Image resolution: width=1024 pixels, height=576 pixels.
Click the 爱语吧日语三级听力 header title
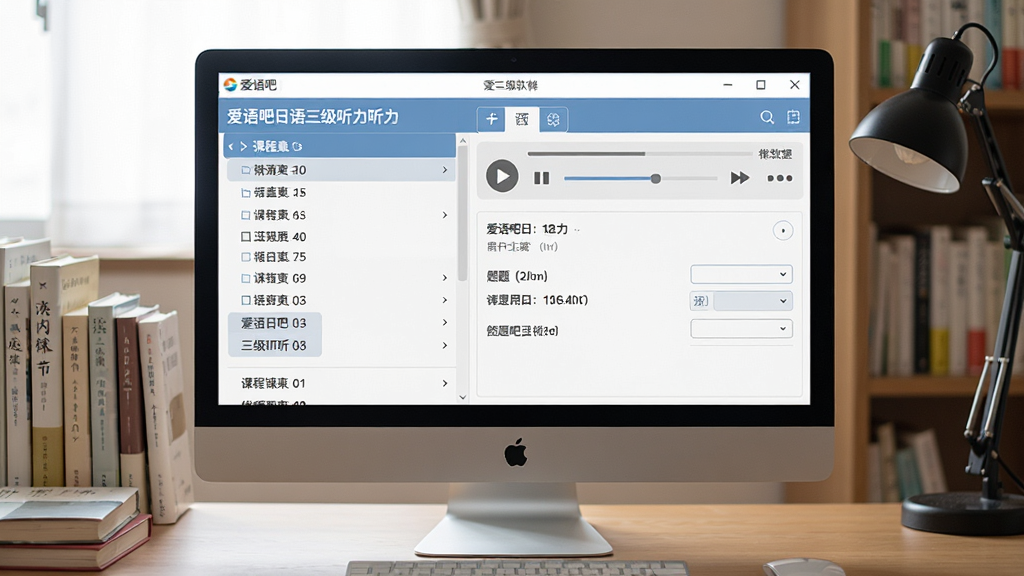(x=312, y=117)
